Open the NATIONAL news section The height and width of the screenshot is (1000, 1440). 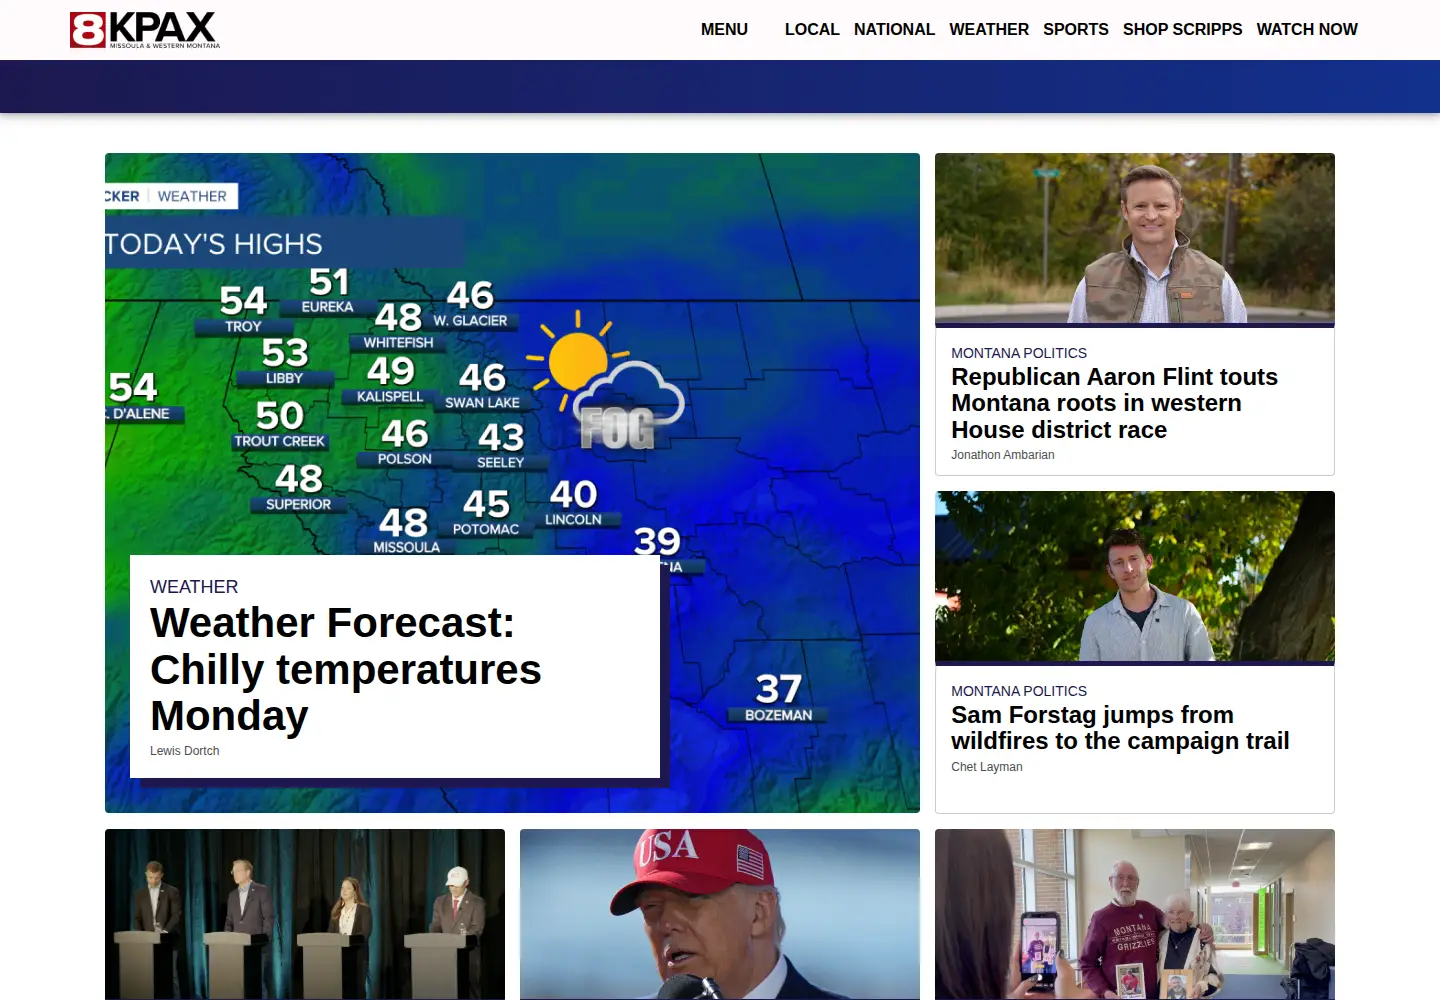tap(894, 30)
